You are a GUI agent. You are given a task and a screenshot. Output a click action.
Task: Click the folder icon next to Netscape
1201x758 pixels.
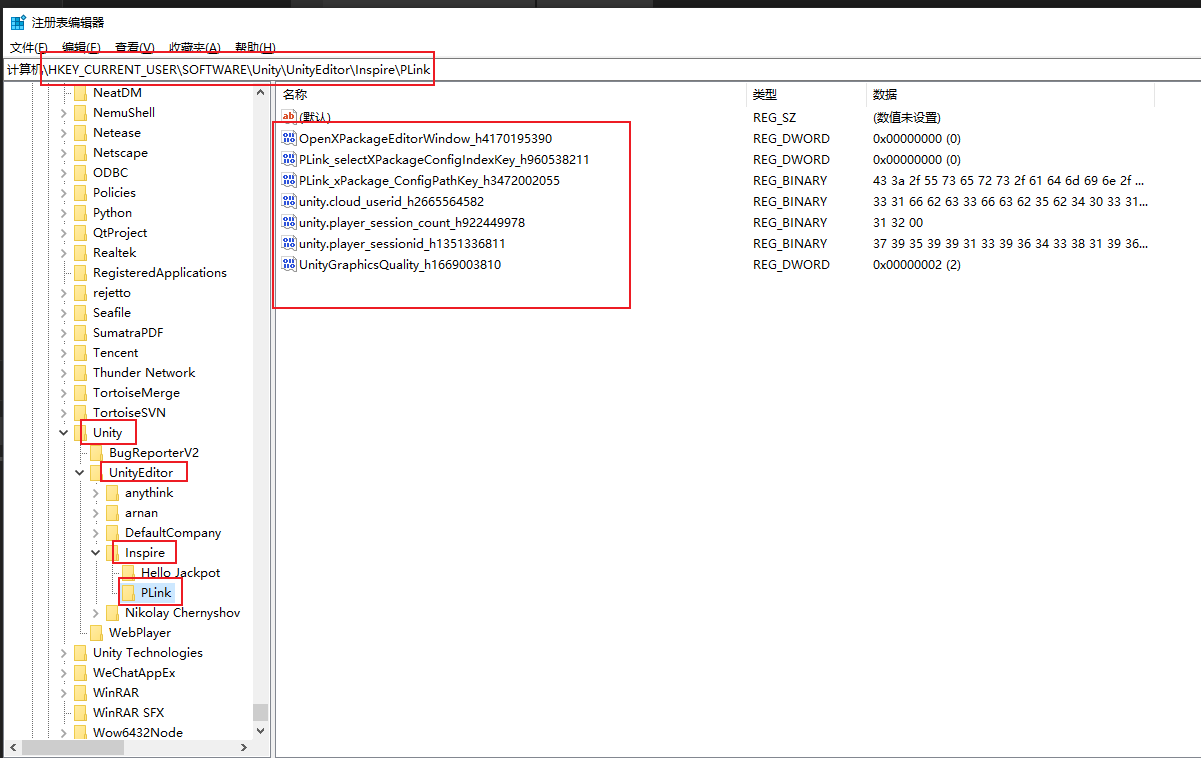pyautogui.click(x=80, y=153)
